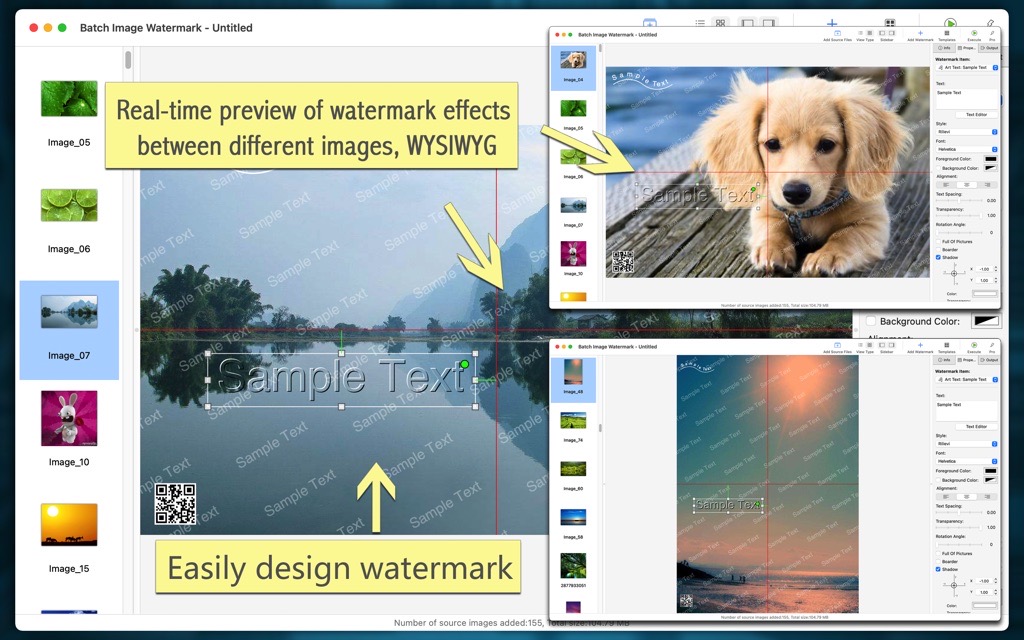Open Style Rilievi dropdown in sunset window
The image size is (1024, 640).
pyautogui.click(x=967, y=444)
